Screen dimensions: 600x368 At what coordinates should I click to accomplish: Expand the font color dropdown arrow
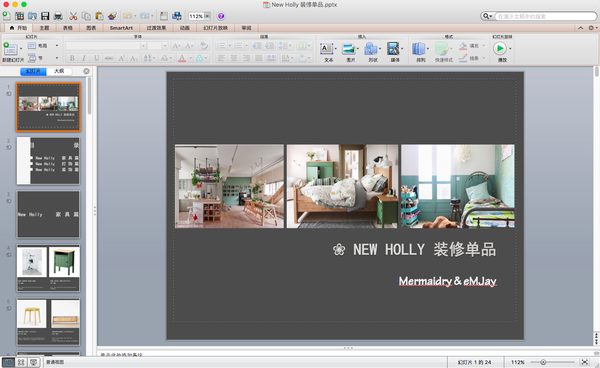click(x=190, y=58)
